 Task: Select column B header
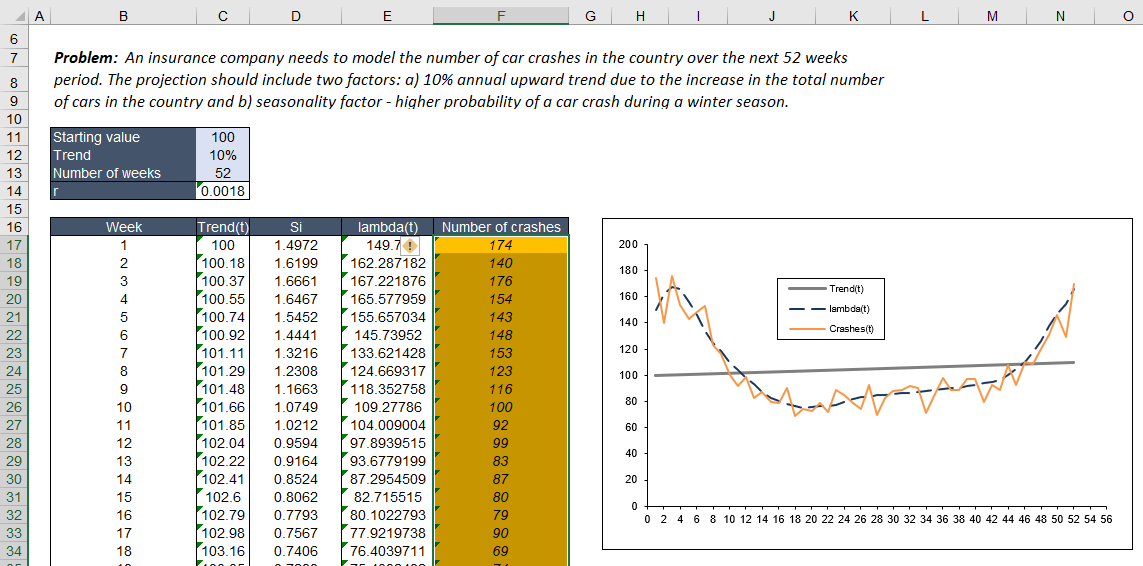tap(123, 16)
